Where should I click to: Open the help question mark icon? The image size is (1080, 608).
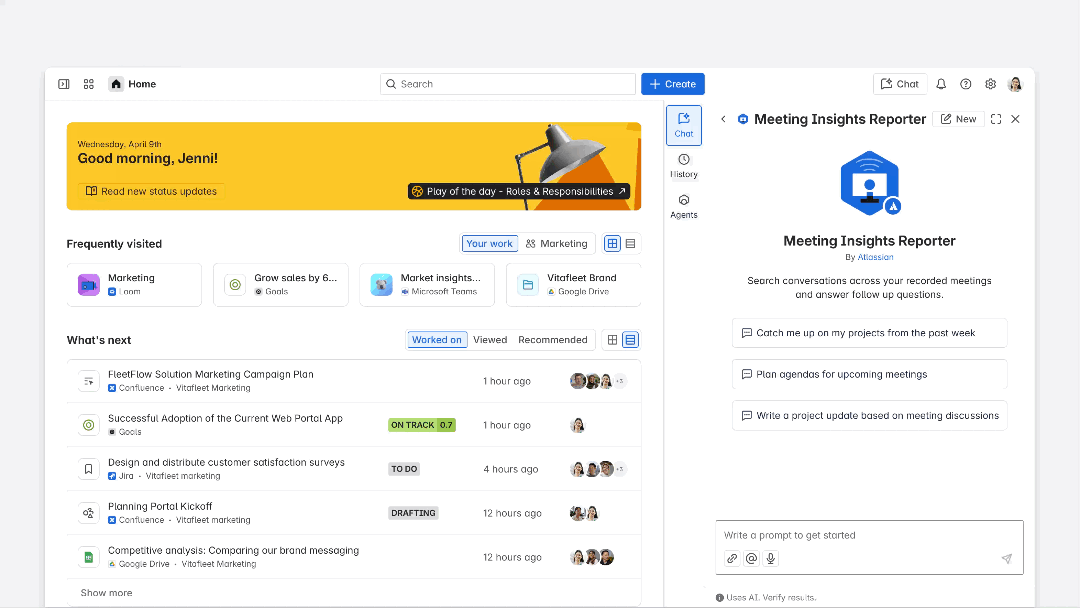966,84
